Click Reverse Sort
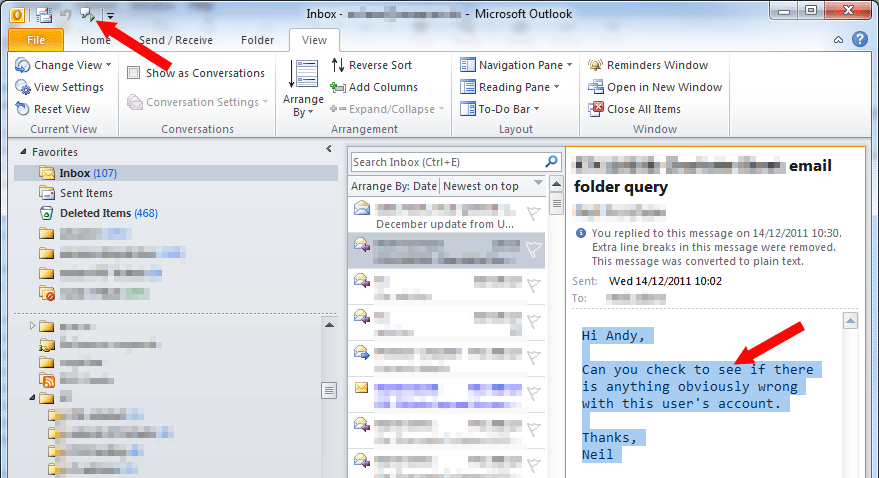 click(372, 65)
